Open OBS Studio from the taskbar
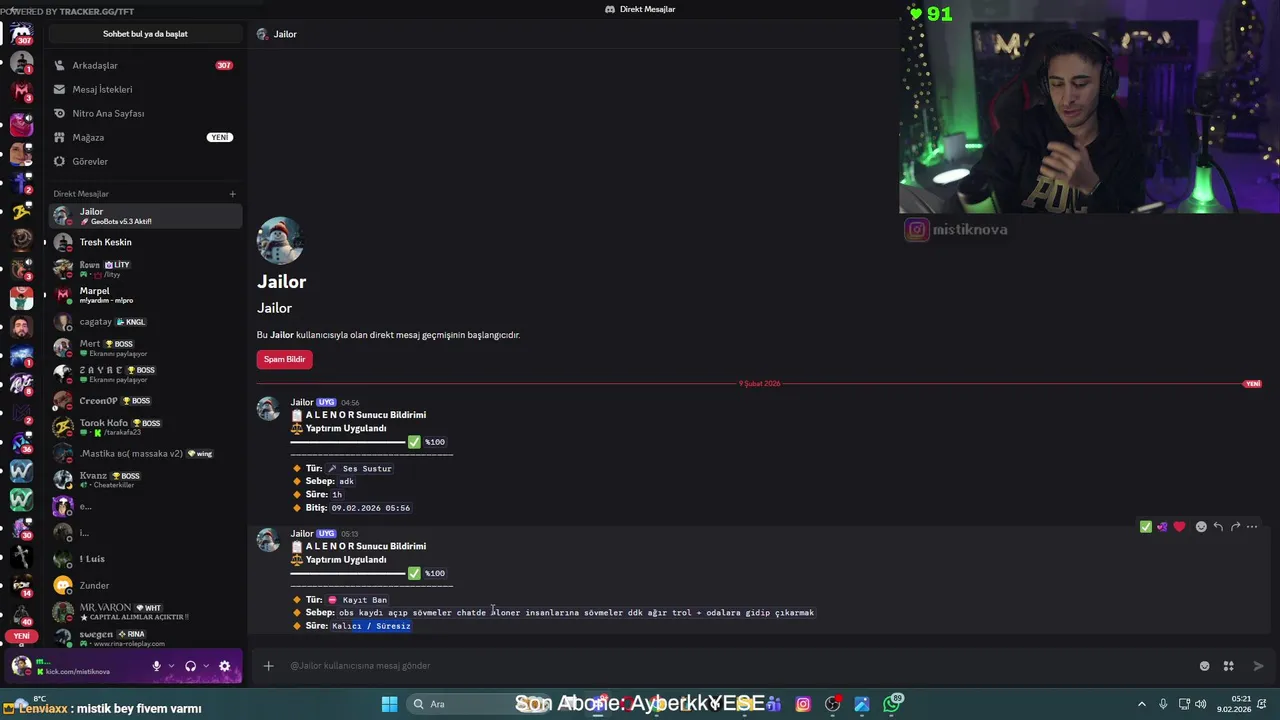This screenshot has width=1280, height=720. [x=832, y=704]
